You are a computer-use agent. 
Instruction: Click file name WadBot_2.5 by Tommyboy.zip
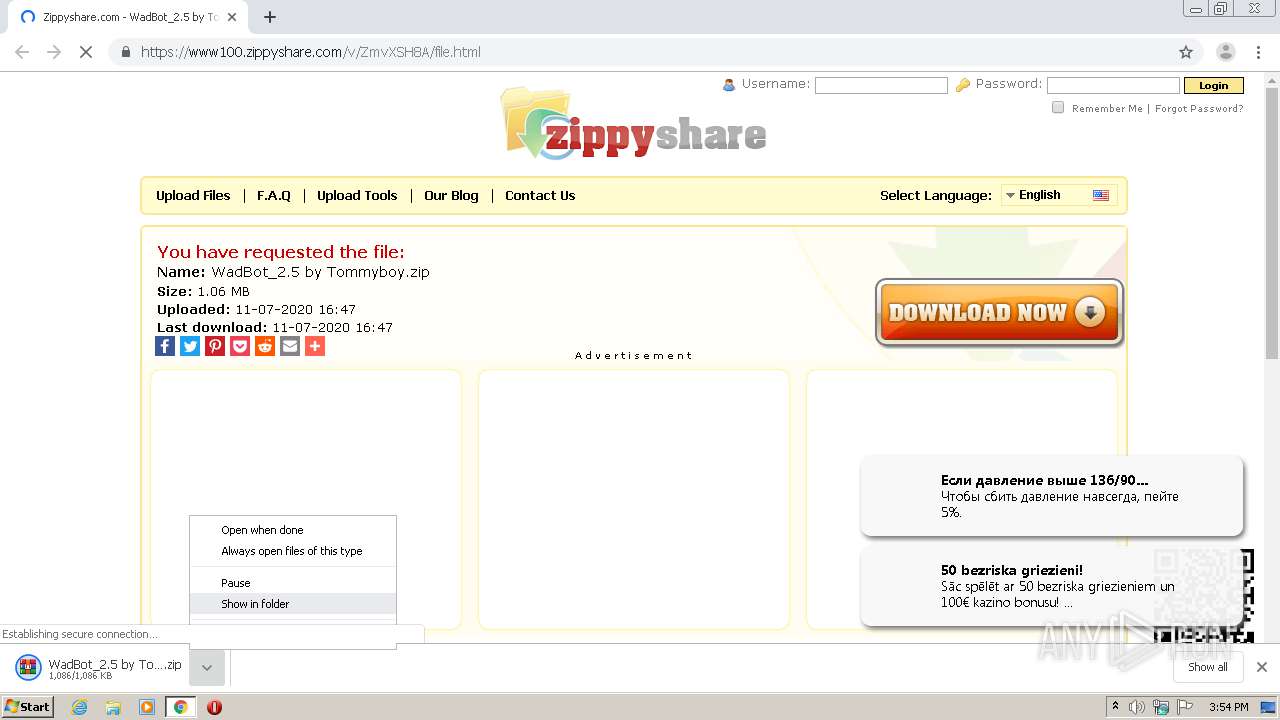[320, 272]
